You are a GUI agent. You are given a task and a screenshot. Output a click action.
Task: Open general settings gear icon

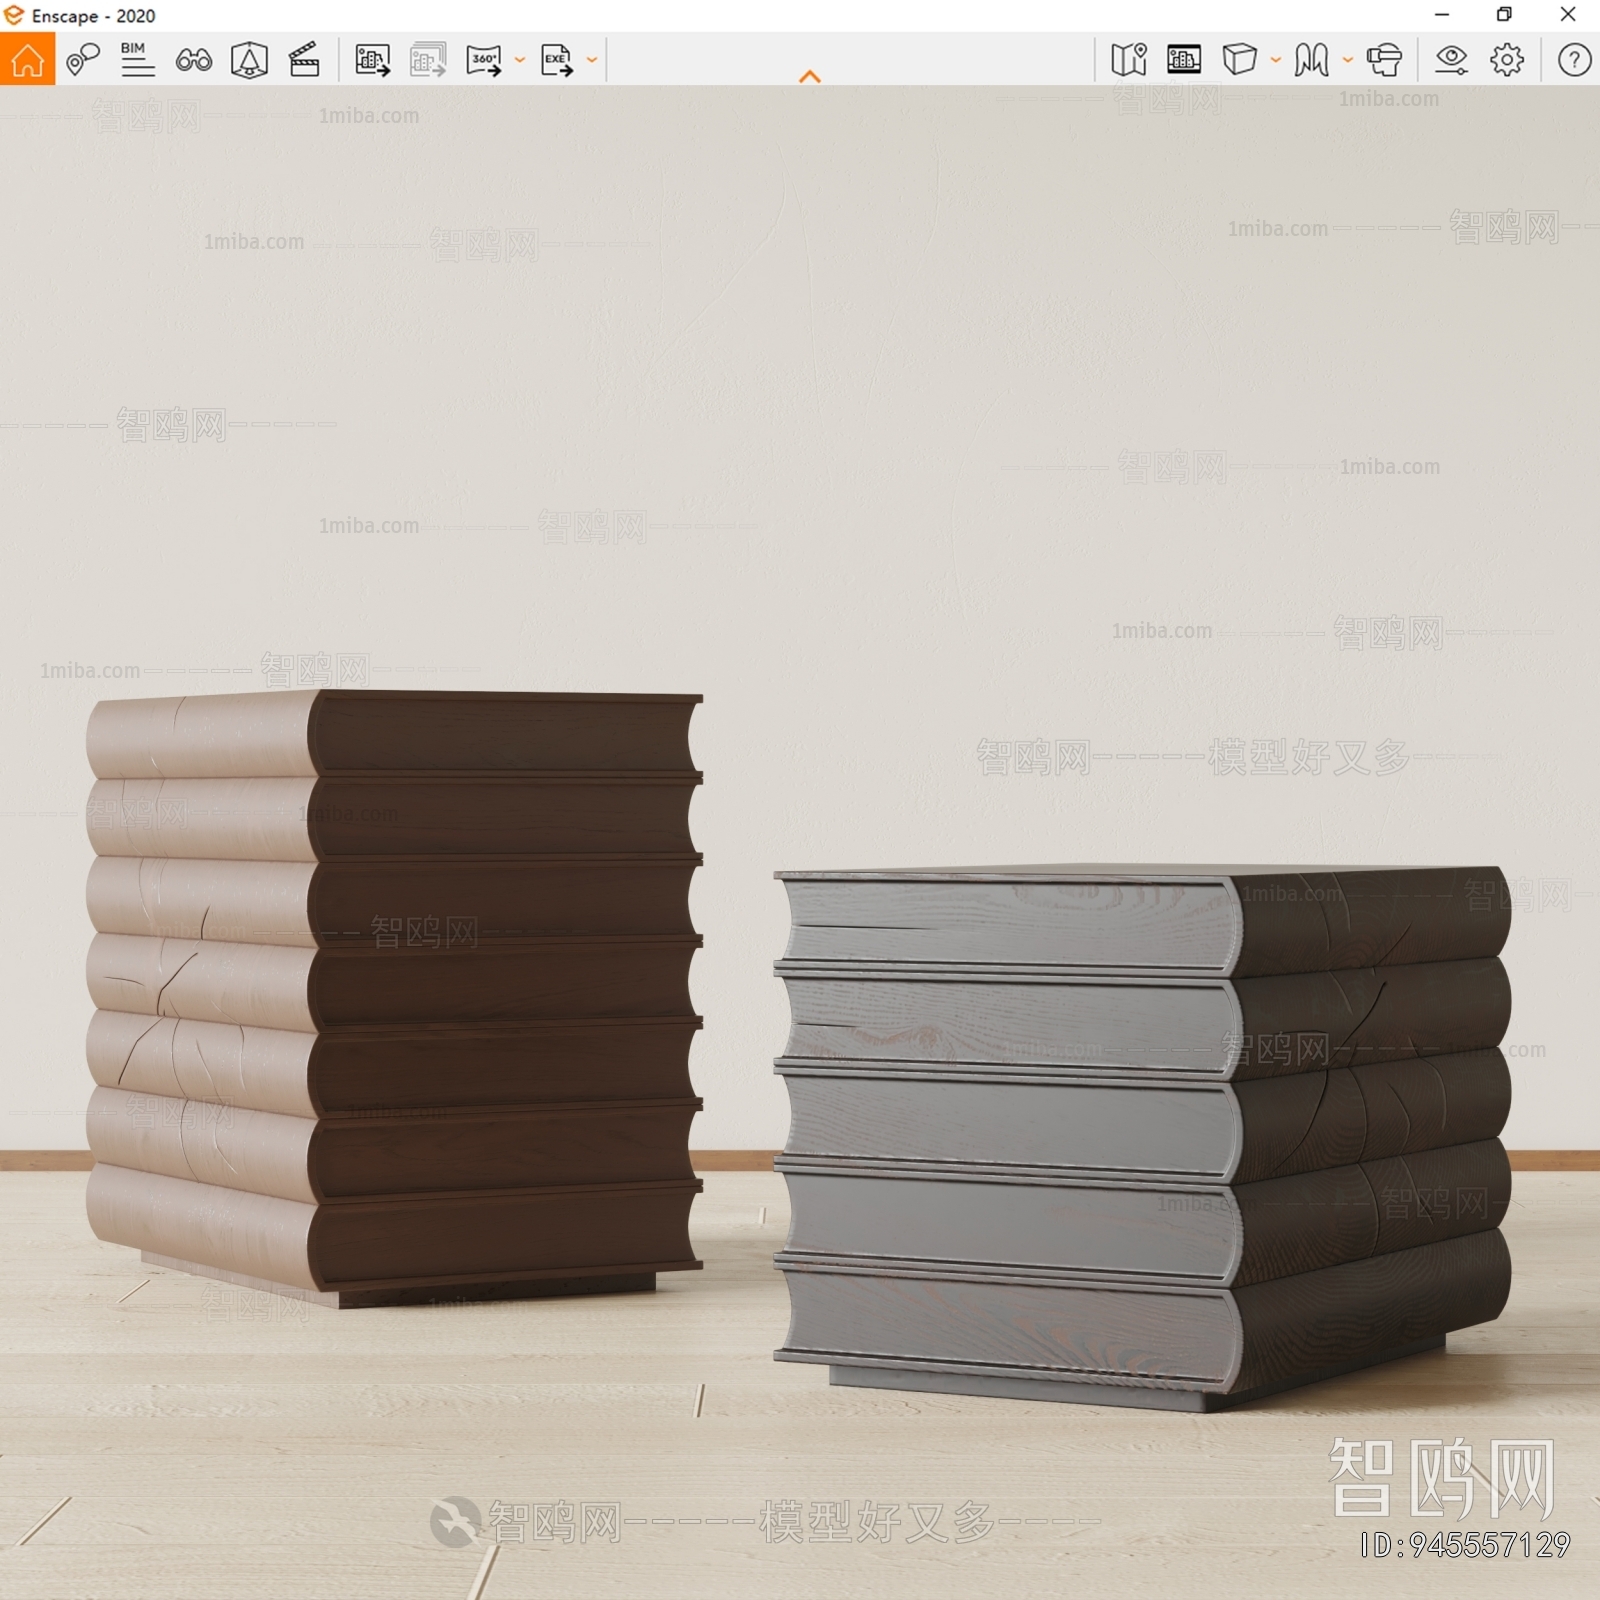click(1507, 60)
